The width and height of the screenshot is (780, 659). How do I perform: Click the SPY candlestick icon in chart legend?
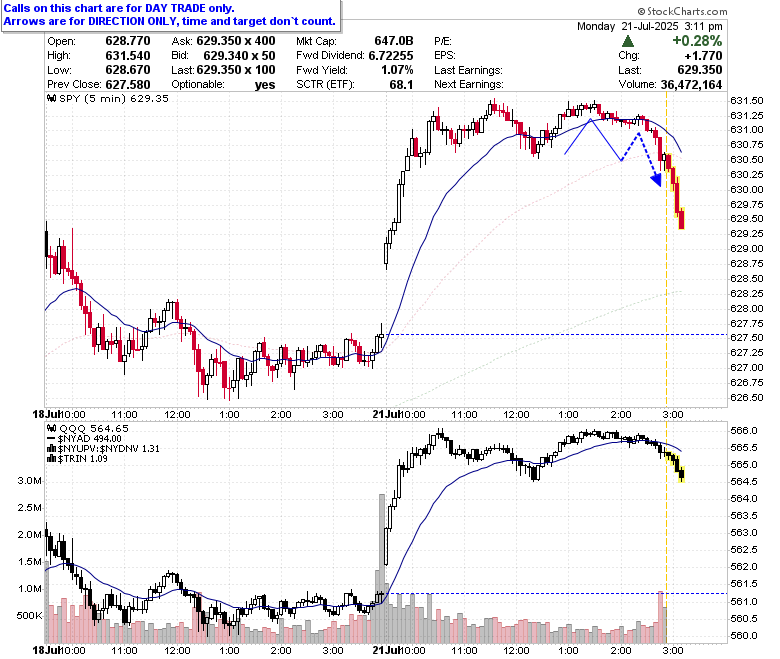pyautogui.click(x=51, y=98)
